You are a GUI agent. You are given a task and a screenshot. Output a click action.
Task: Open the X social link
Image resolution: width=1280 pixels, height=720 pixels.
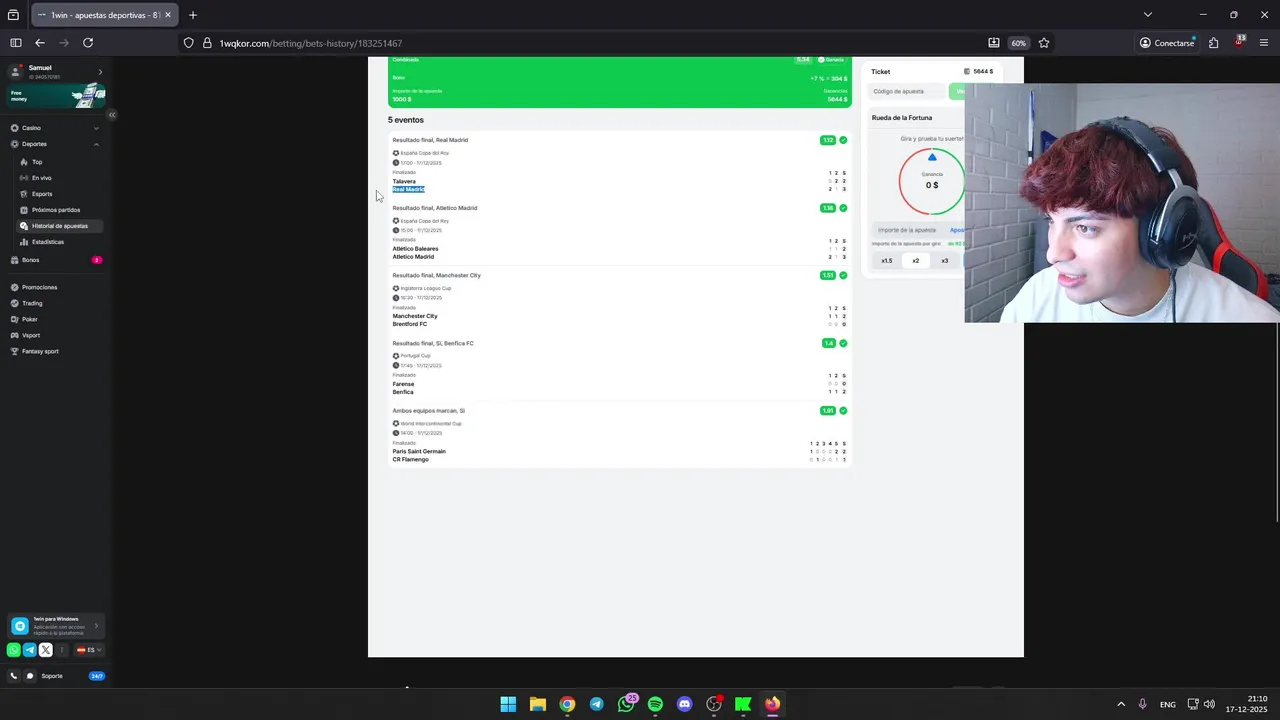[45, 650]
